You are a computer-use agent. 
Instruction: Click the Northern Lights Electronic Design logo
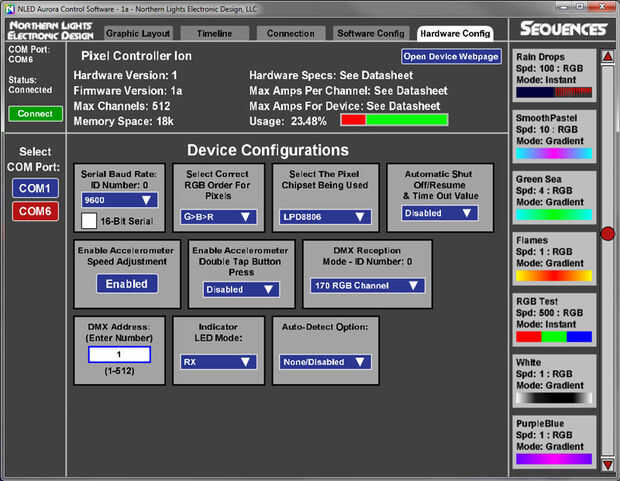coord(51,30)
